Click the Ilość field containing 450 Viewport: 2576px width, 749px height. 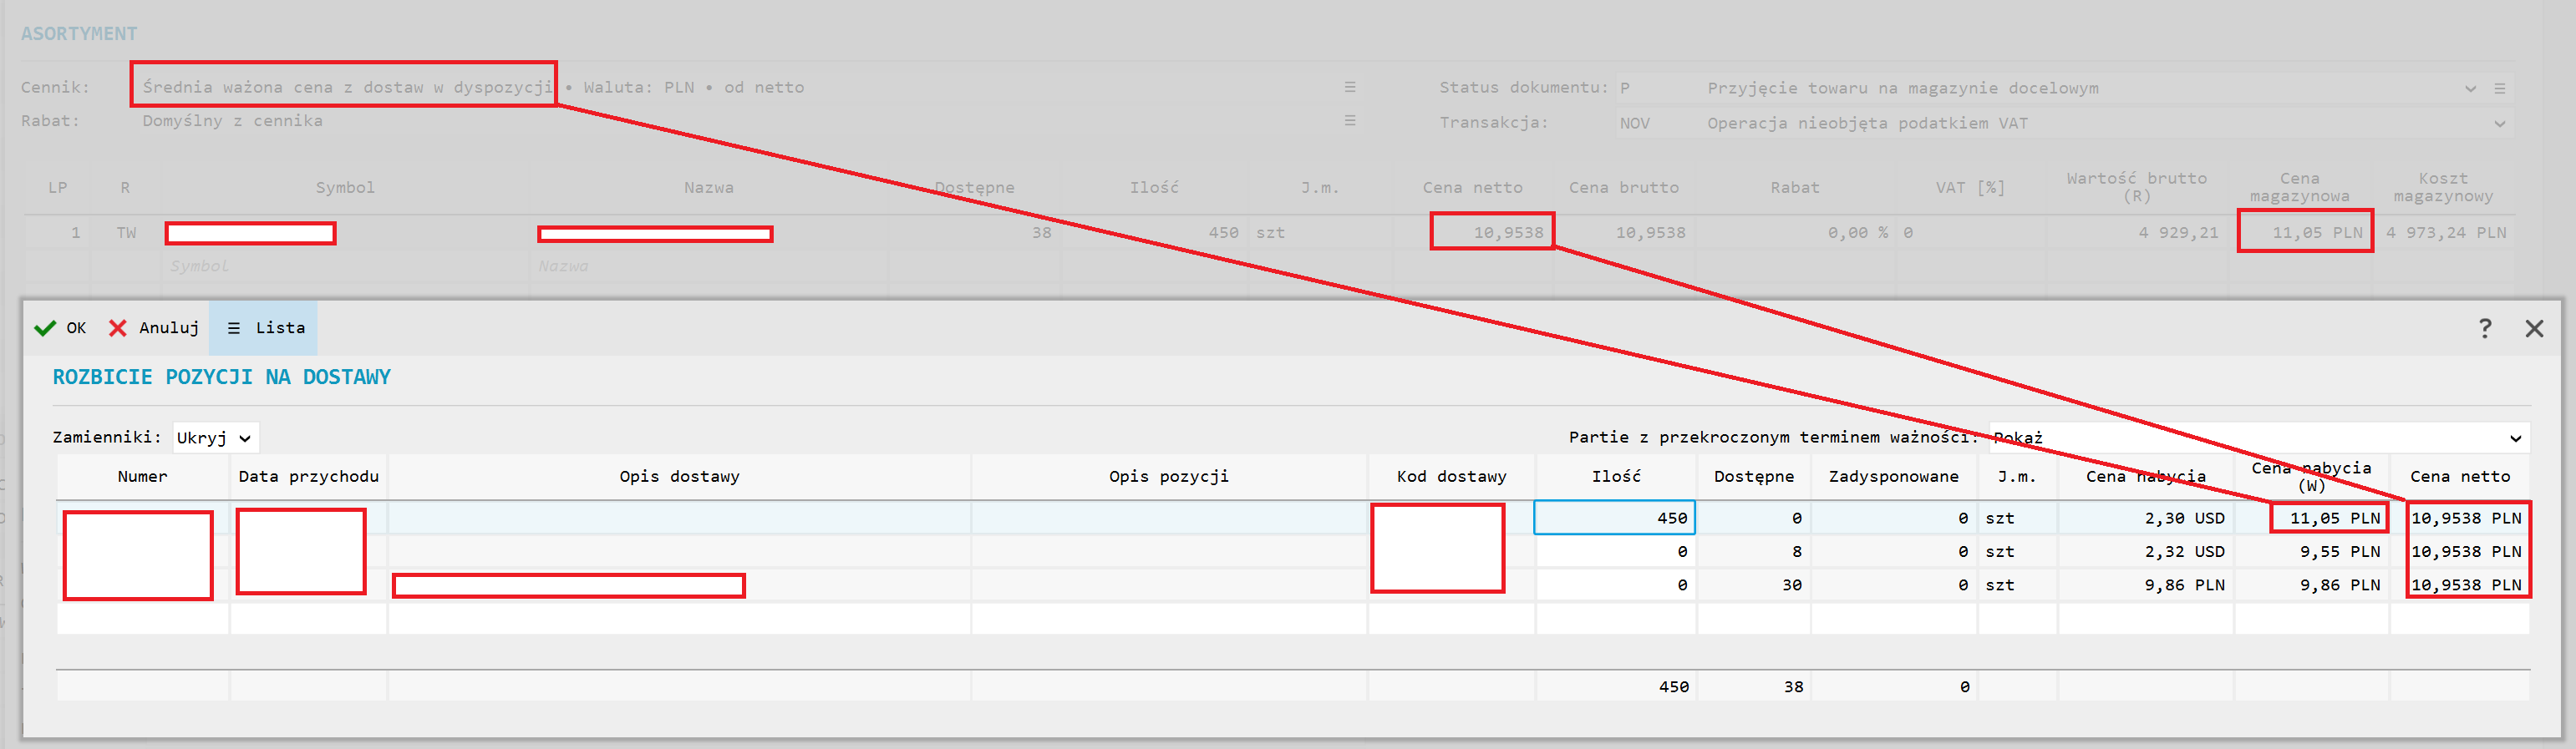pos(1614,518)
